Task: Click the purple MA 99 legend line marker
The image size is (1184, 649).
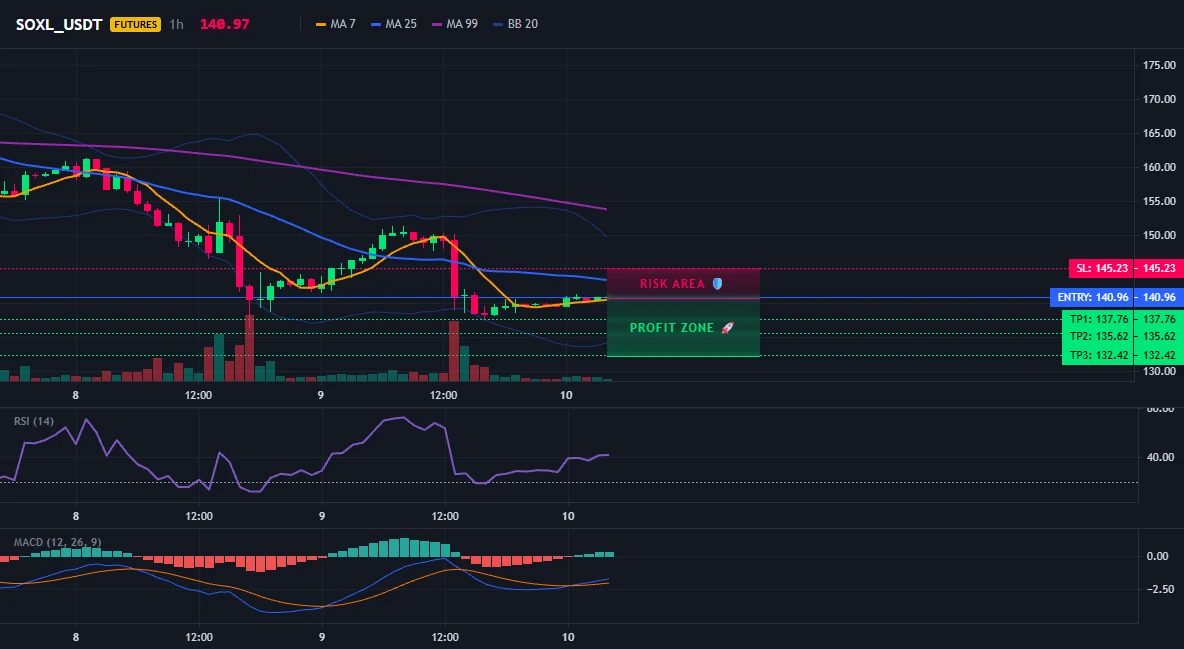Action: coord(437,24)
